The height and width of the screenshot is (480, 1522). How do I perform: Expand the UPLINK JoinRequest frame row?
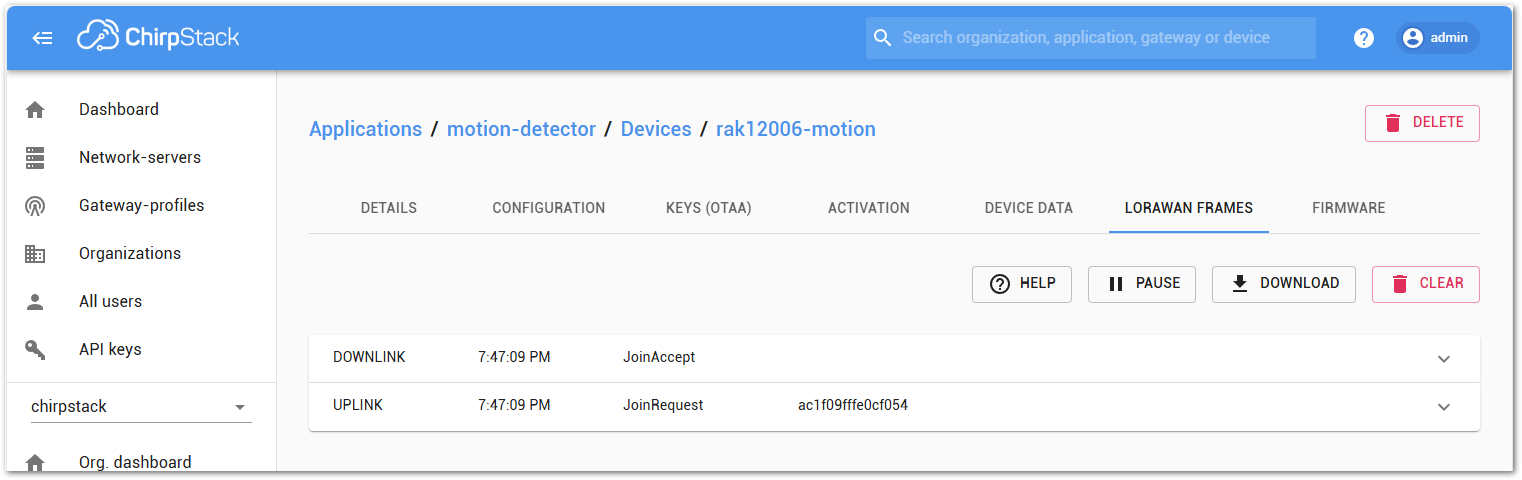click(1443, 407)
